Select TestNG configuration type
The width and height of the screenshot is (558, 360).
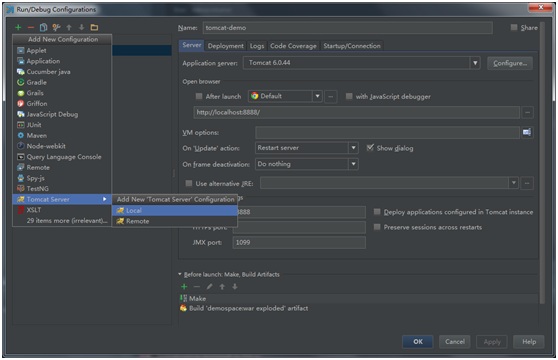pyautogui.click(x=62, y=189)
